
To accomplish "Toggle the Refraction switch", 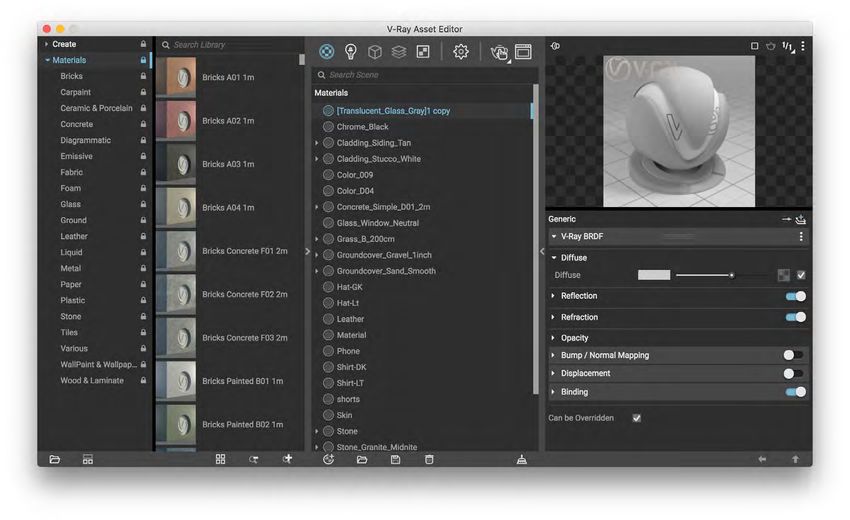I will (796, 317).
